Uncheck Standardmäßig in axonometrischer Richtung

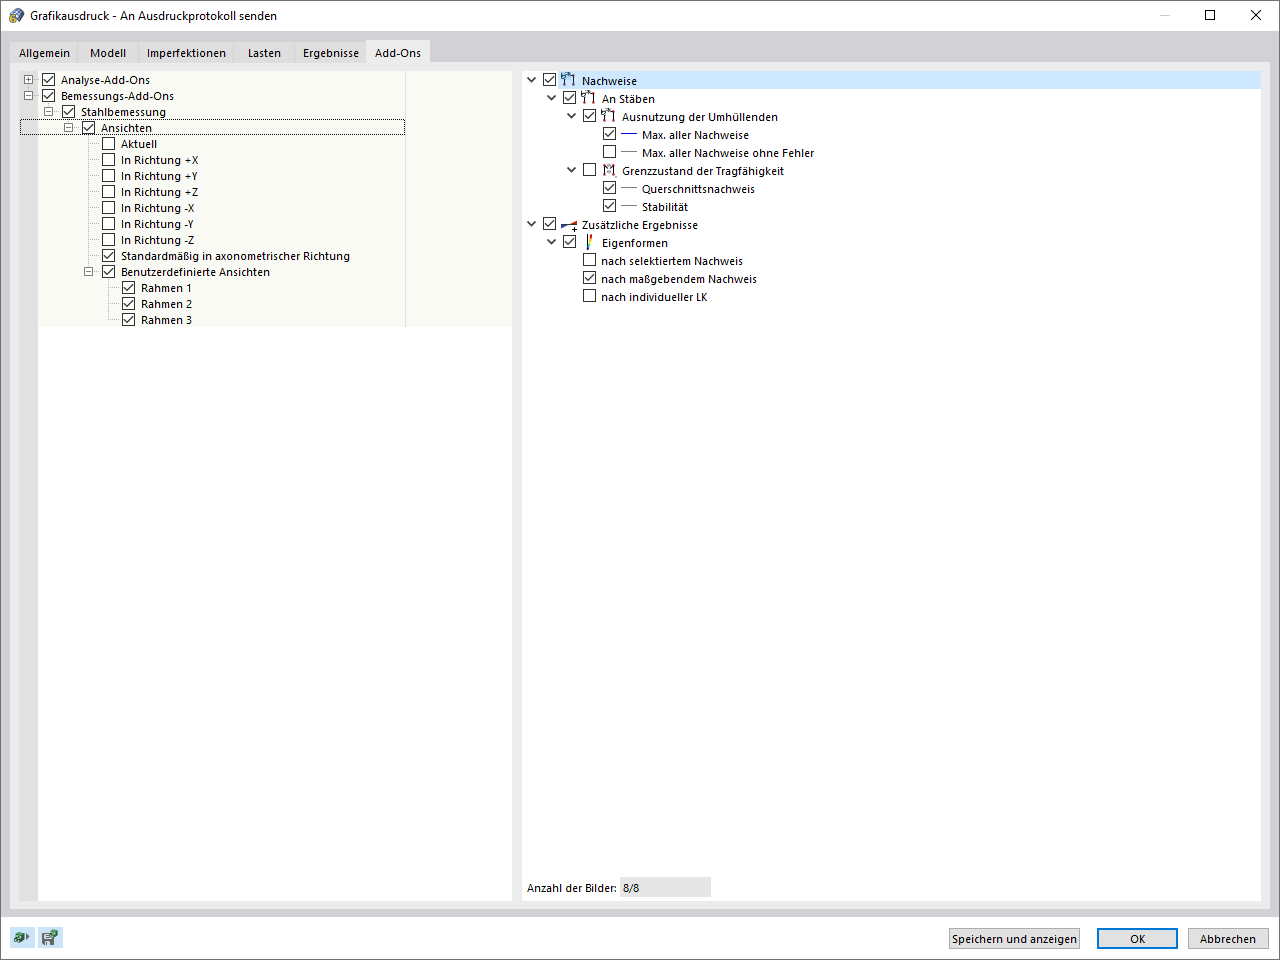(x=109, y=256)
